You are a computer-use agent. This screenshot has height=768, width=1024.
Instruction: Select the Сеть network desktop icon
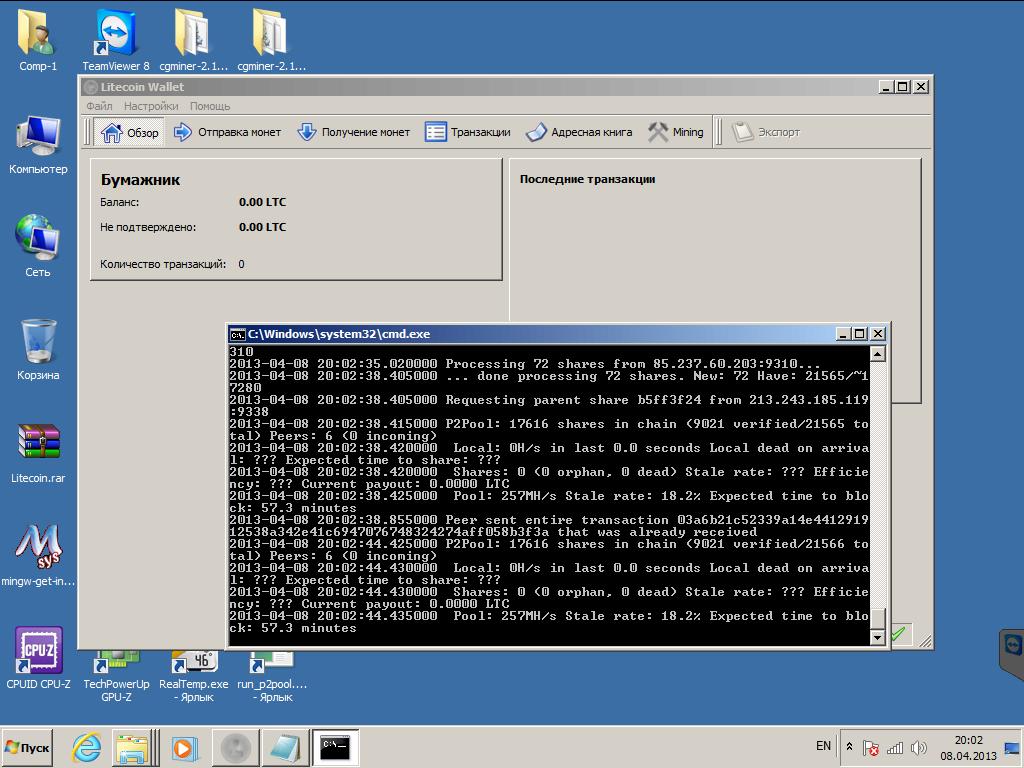(x=38, y=246)
